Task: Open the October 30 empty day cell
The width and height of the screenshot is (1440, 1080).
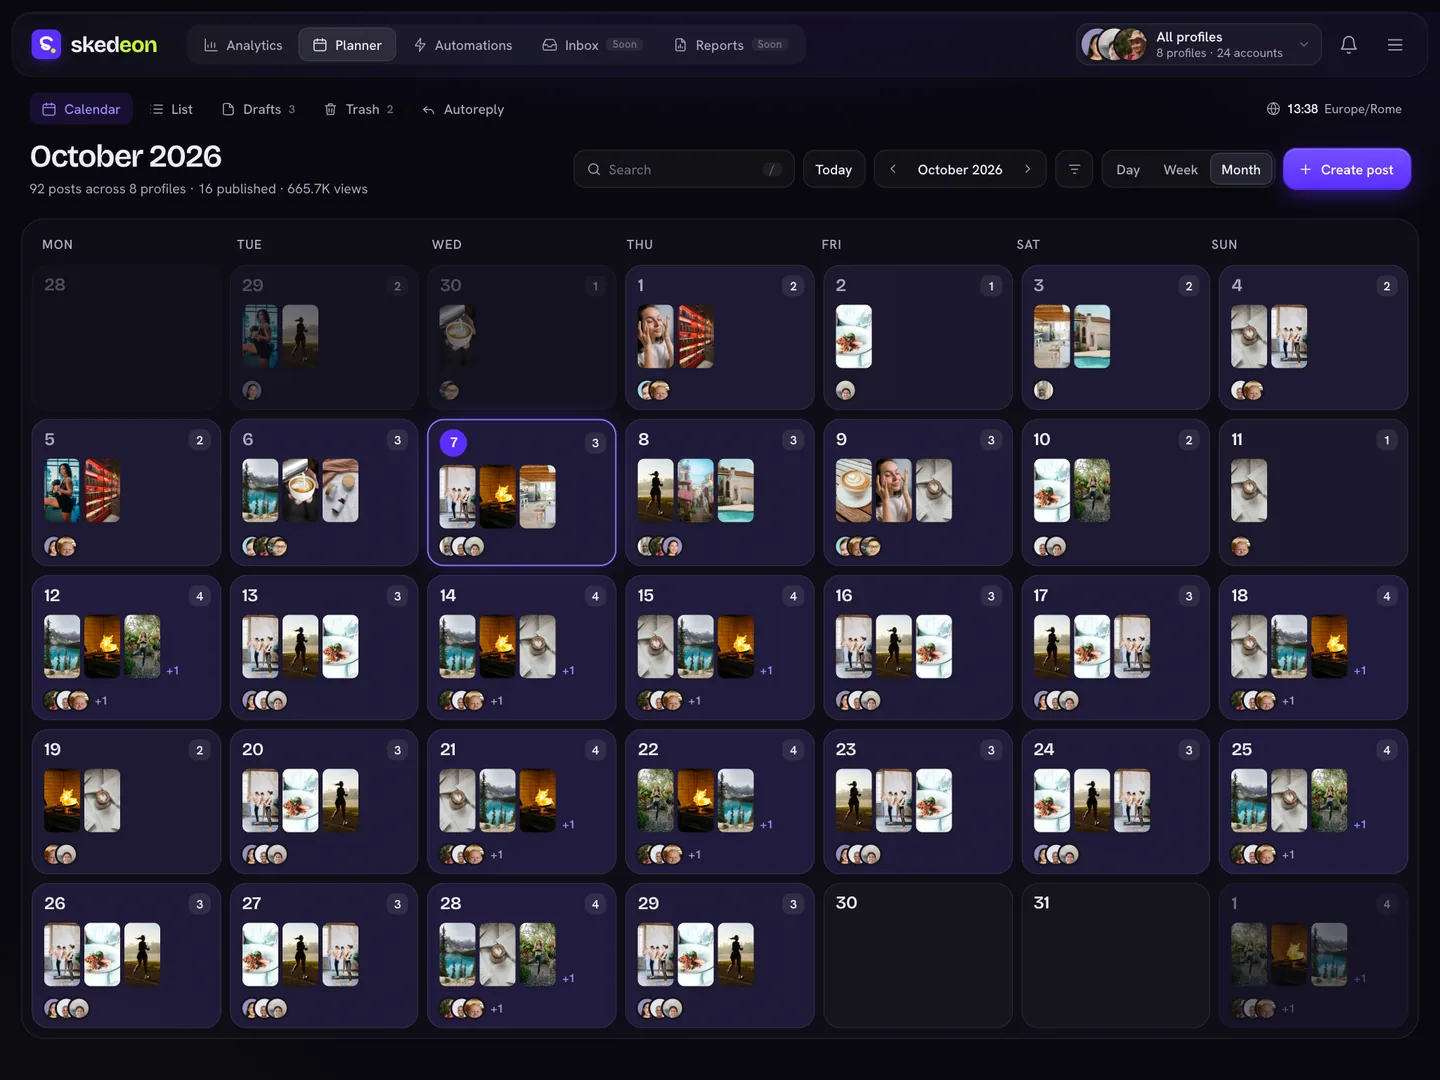Action: pyautogui.click(x=917, y=955)
